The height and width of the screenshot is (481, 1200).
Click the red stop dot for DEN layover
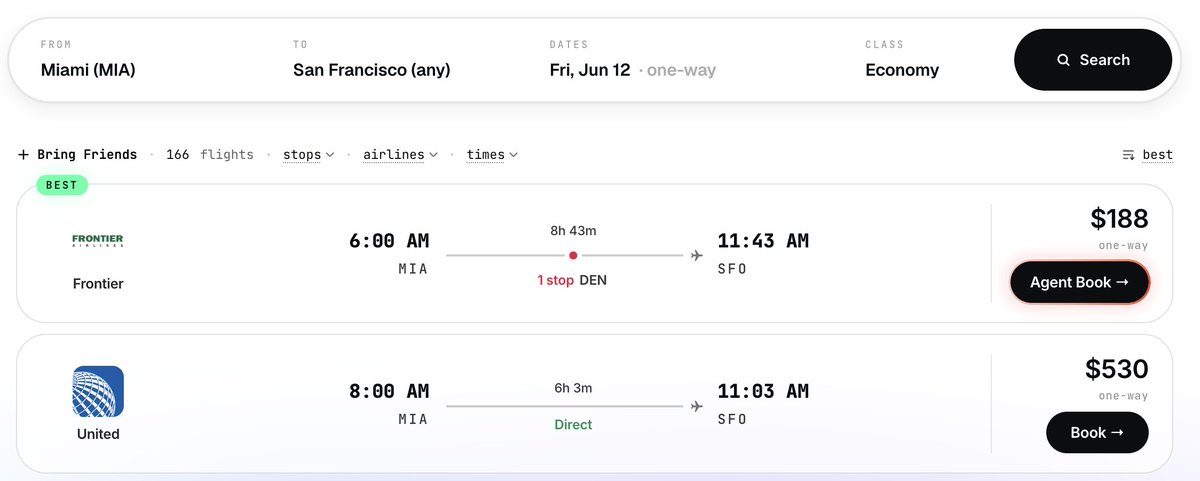coord(573,255)
